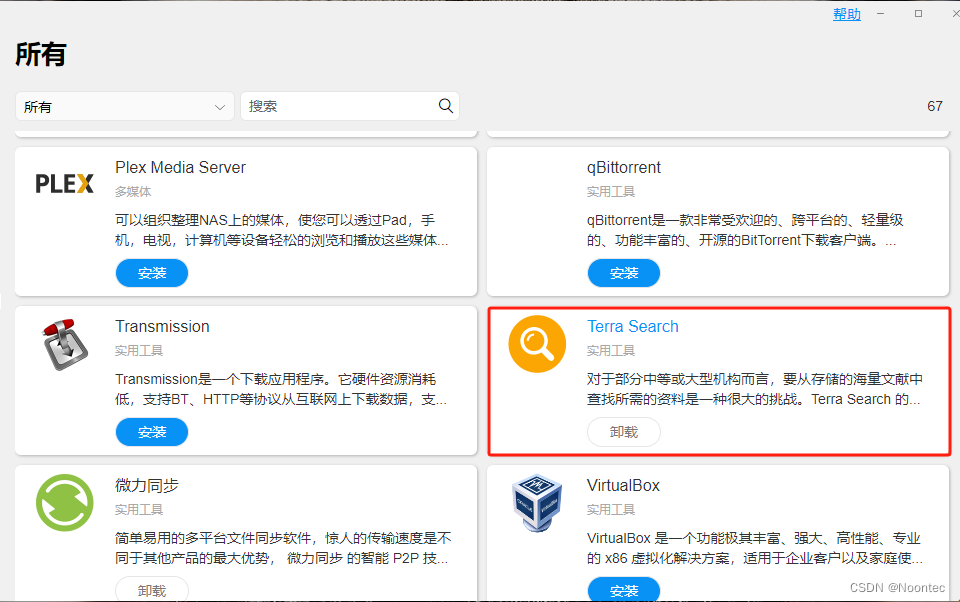This screenshot has width=960, height=602.
Task: Open the 所有 category dropdown
Action: click(x=125, y=107)
